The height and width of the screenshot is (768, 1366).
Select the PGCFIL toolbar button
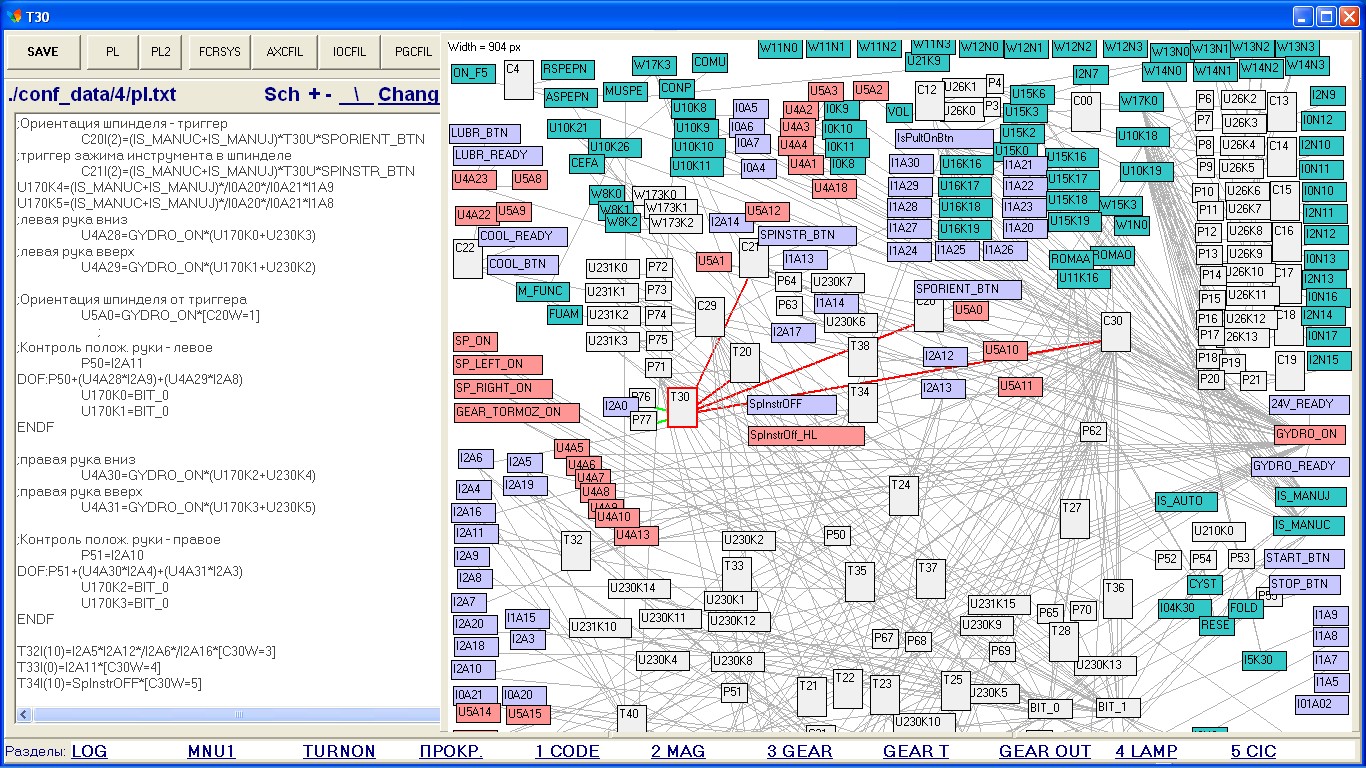(x=412, y=51)
